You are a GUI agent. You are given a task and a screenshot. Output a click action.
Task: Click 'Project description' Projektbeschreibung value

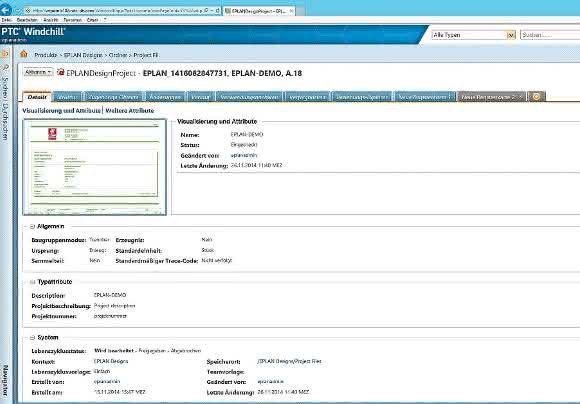coord(115,306)
